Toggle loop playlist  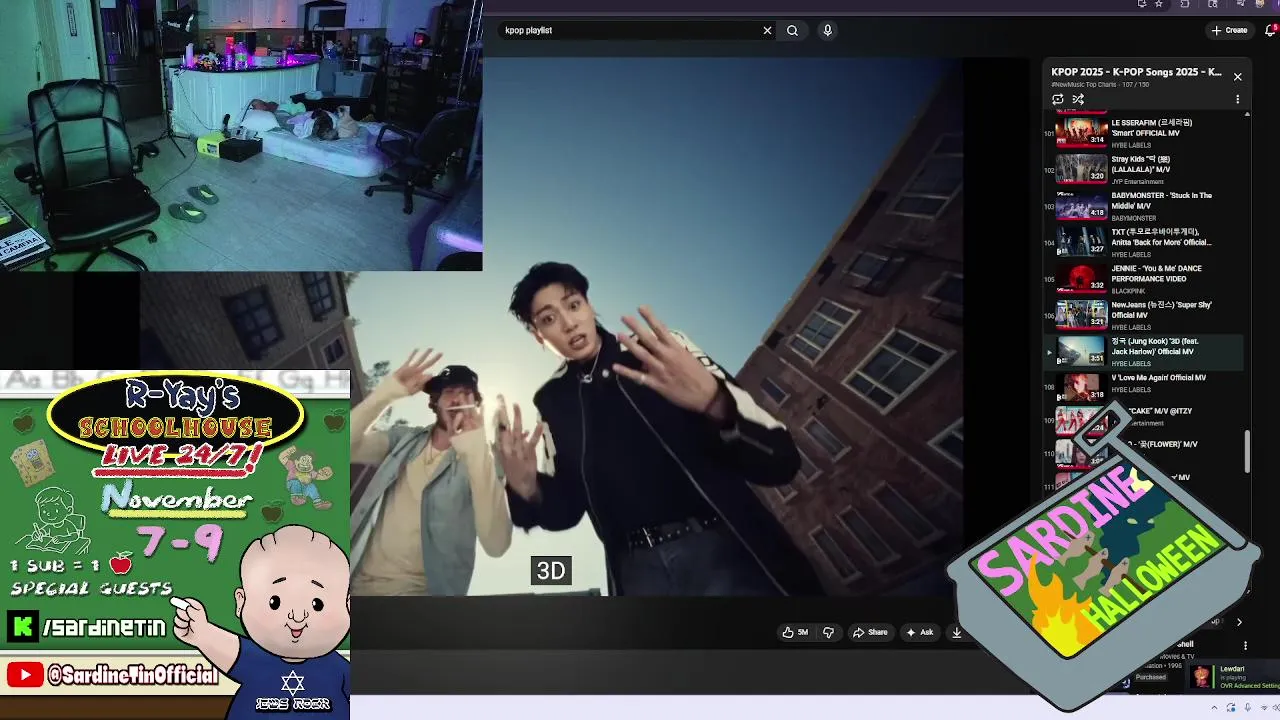1058,99
